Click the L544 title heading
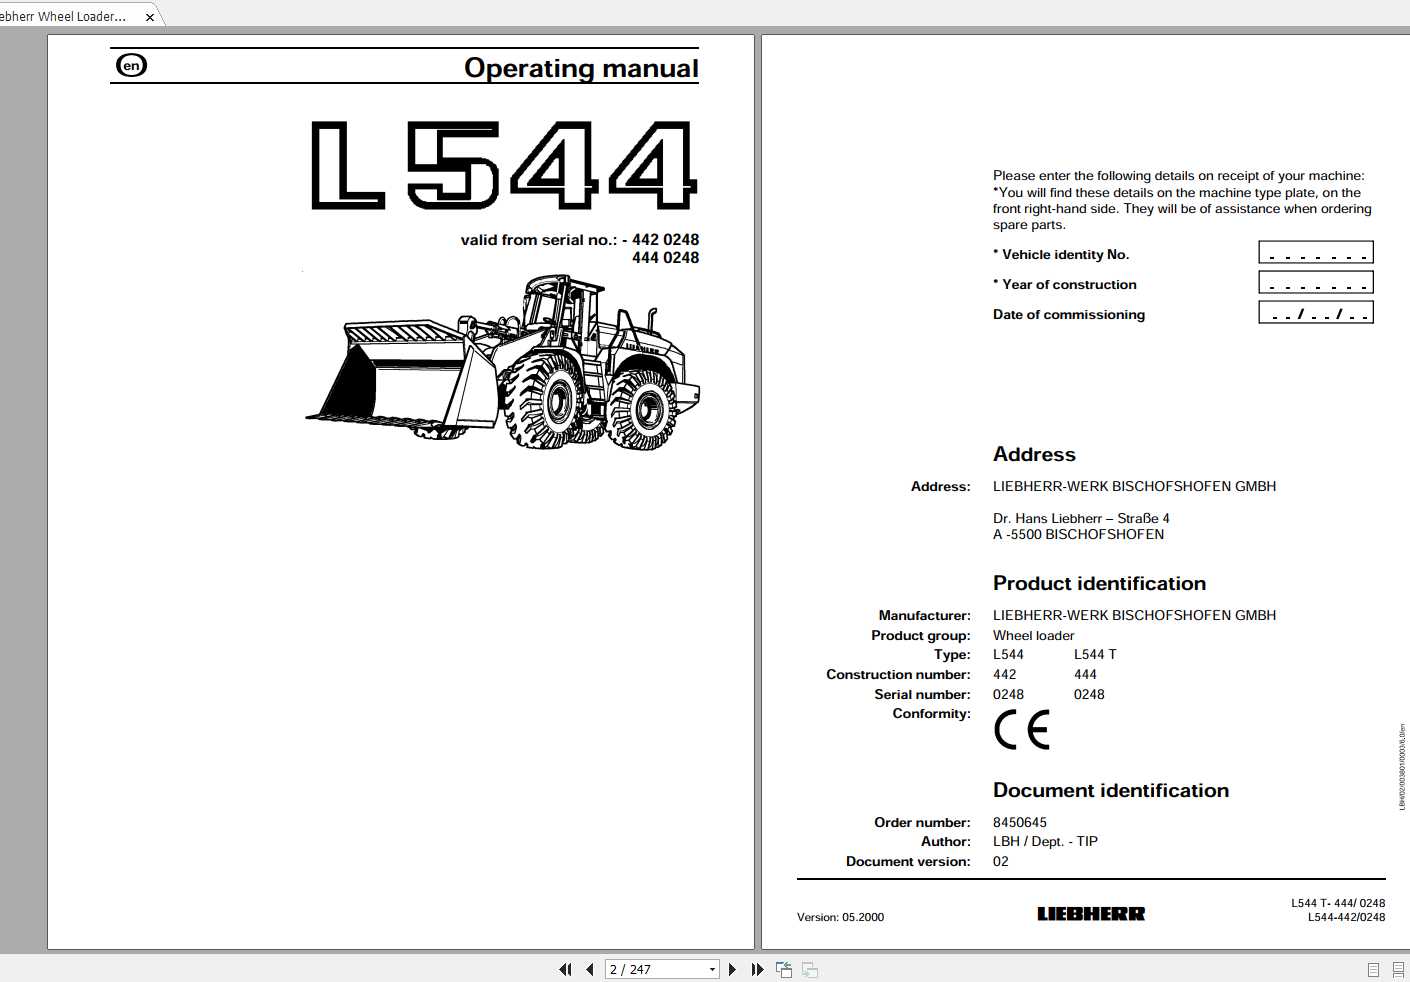1410x982 pixels. click(500, 165)
